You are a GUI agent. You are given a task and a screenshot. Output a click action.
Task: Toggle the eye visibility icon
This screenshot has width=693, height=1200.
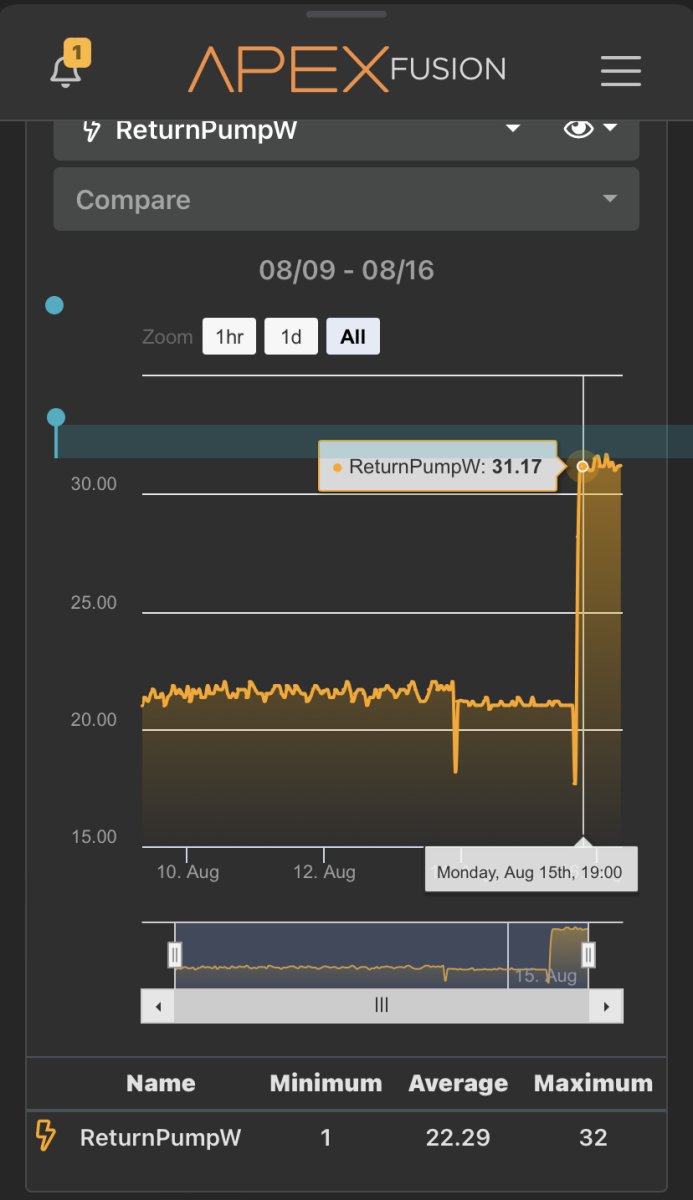[x=578, y=129]
